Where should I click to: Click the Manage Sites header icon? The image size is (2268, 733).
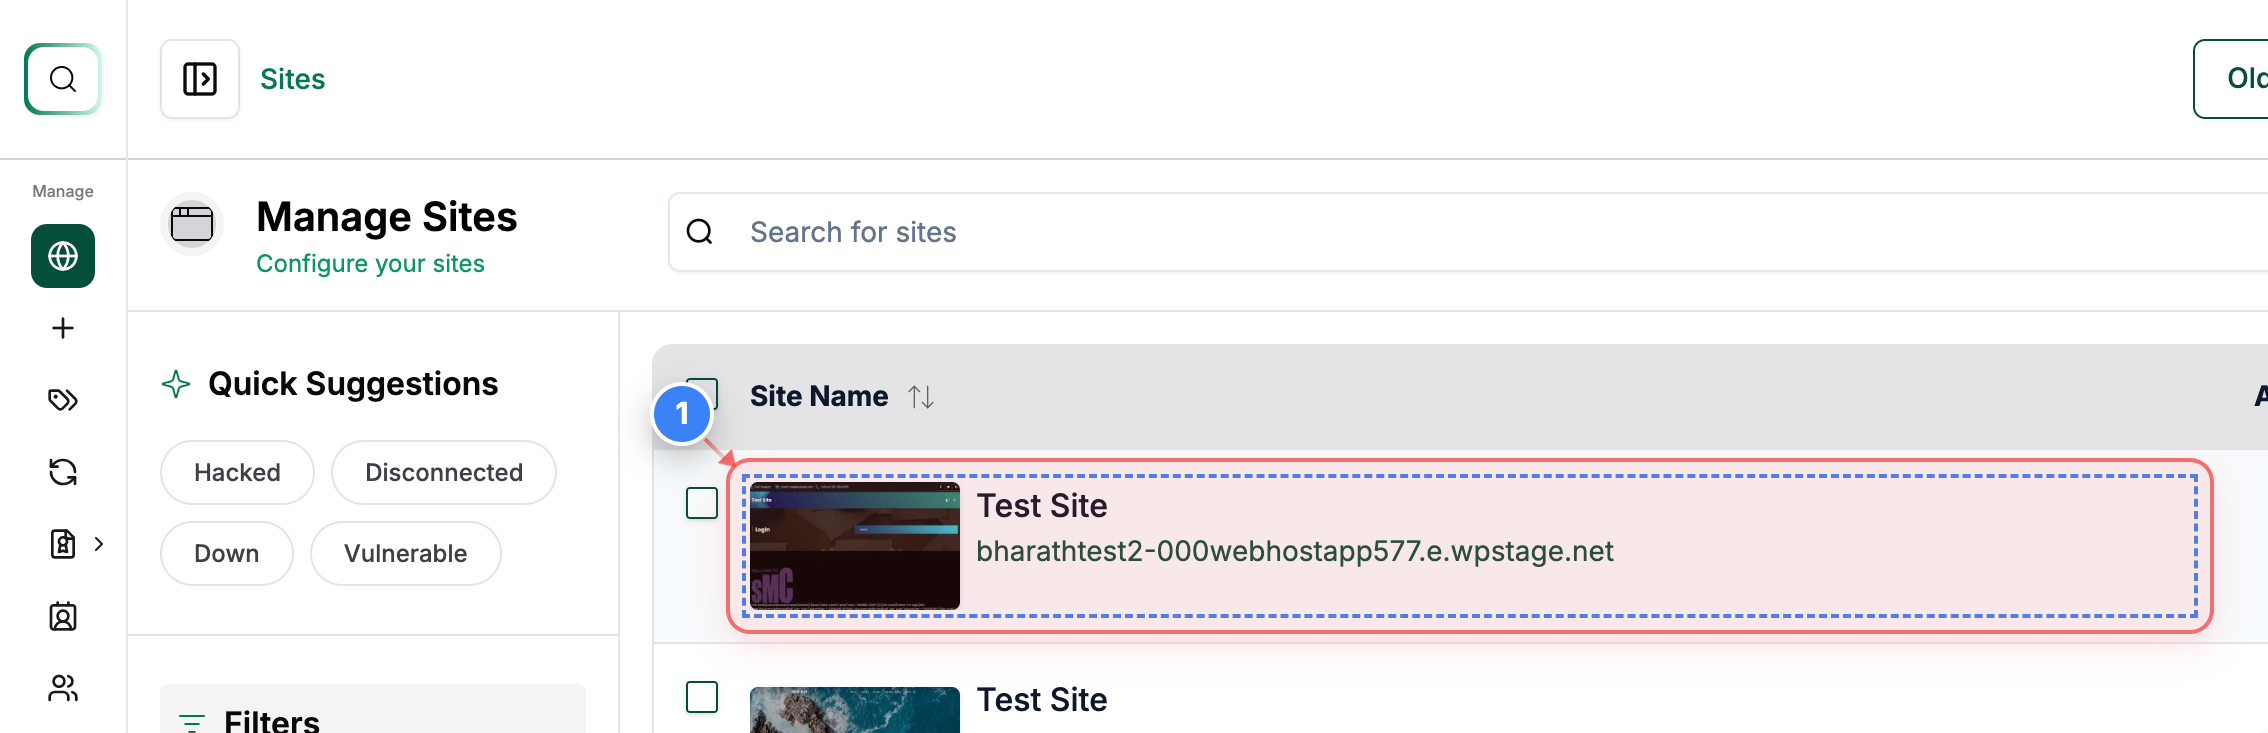[x=192, y=224]
